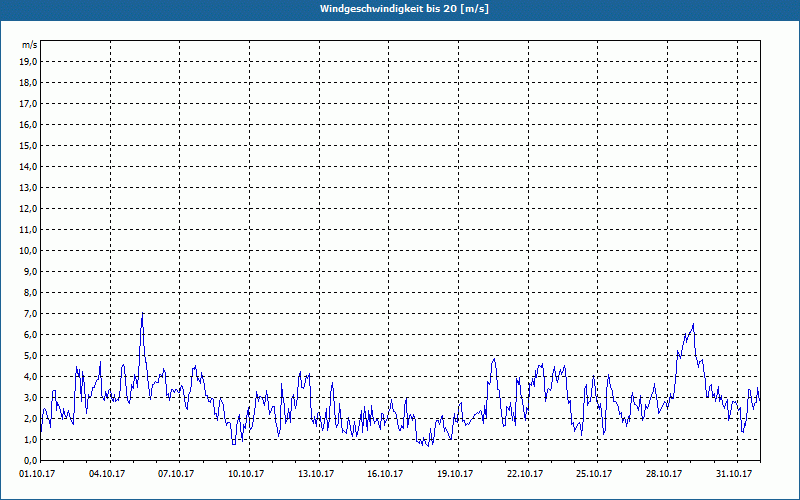Select the m/s unit label
This screenshot has width=800, height=500.
pyautogui.click(x=30, y=45)
